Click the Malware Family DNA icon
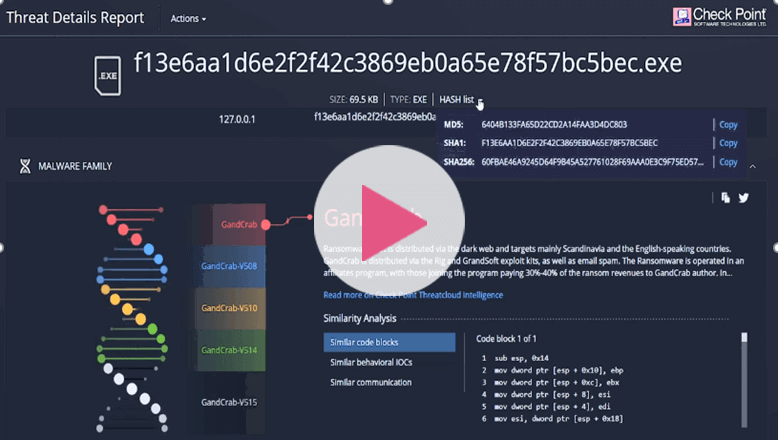The image size is (778, 440). 25,166
